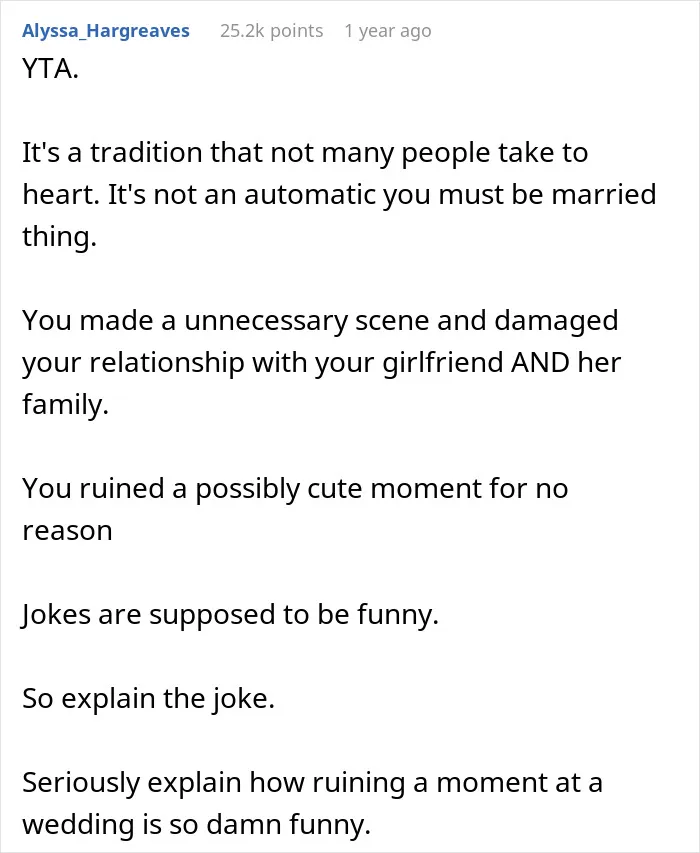The width and height of the screenshot is (700, 853).
Task: Click the line "your relationship with your girlfriend"
Action: coord(321,363)
